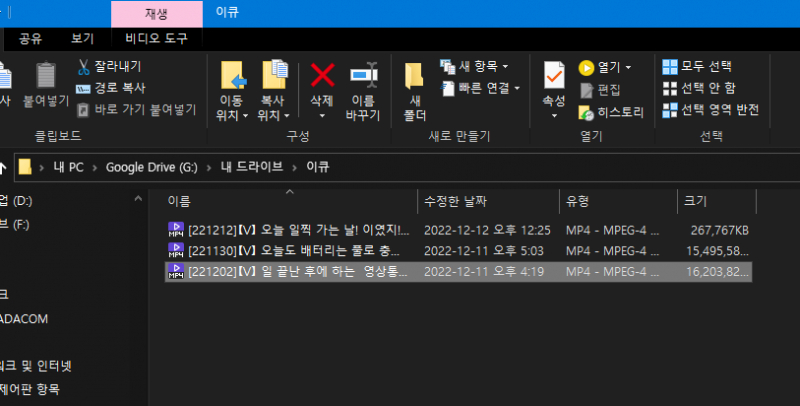The height and width of the screenshot is (406, 800).
Task: Click the 잘라내기 (Cut) scissors icon
Action: (85, 67)
